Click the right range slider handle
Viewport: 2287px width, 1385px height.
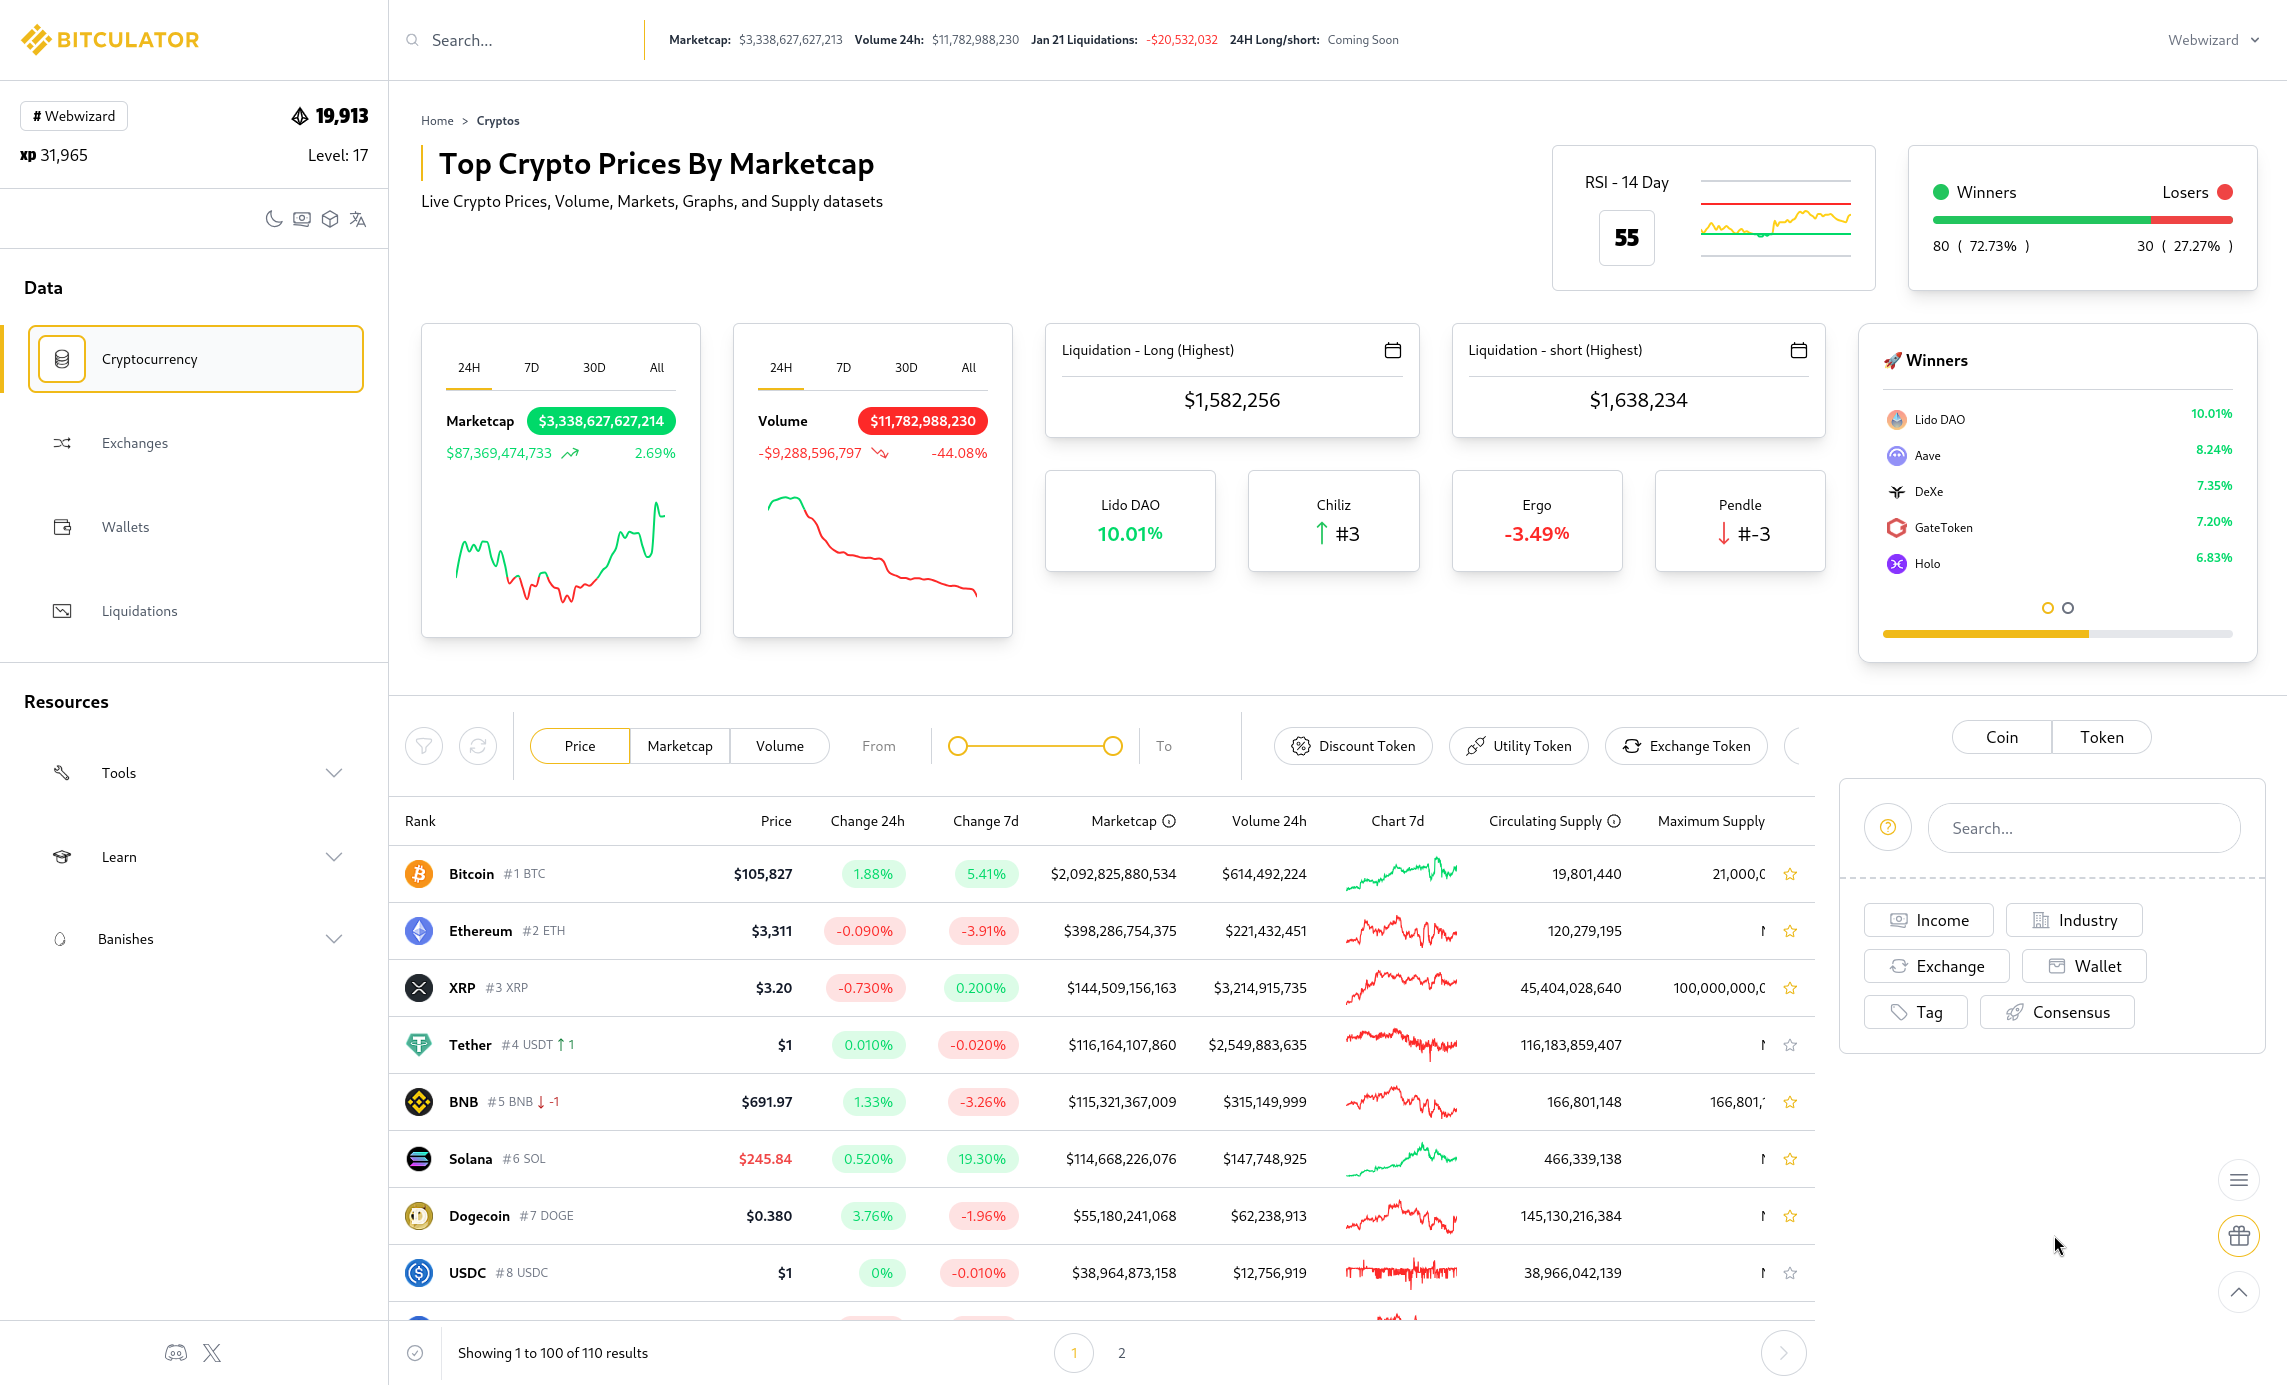pos(1113,746)
